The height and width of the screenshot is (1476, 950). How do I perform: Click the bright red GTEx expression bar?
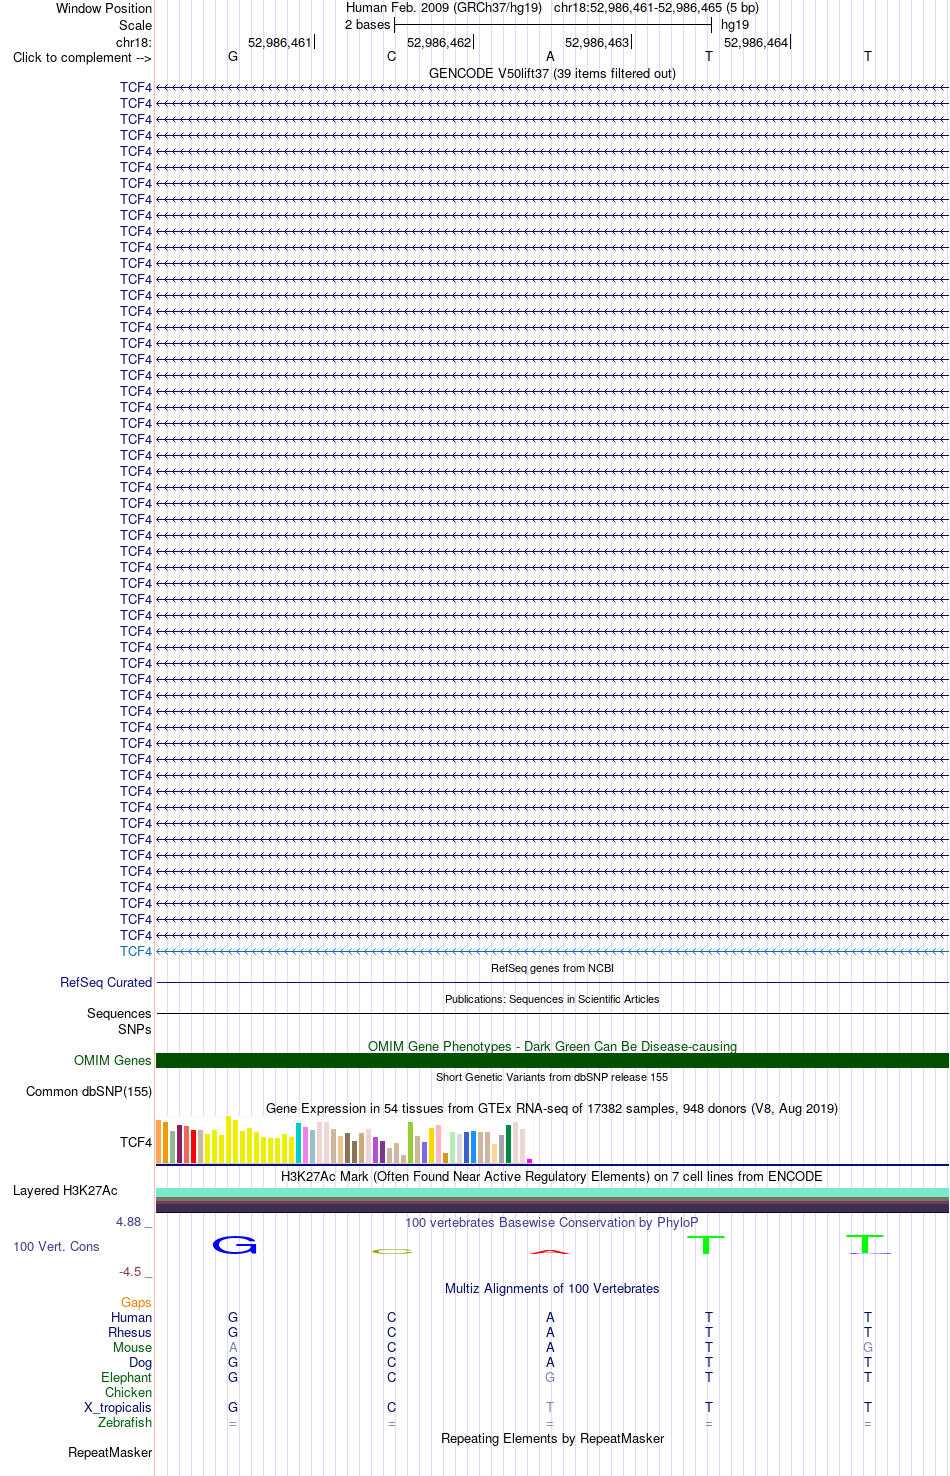coord(194,1146)
